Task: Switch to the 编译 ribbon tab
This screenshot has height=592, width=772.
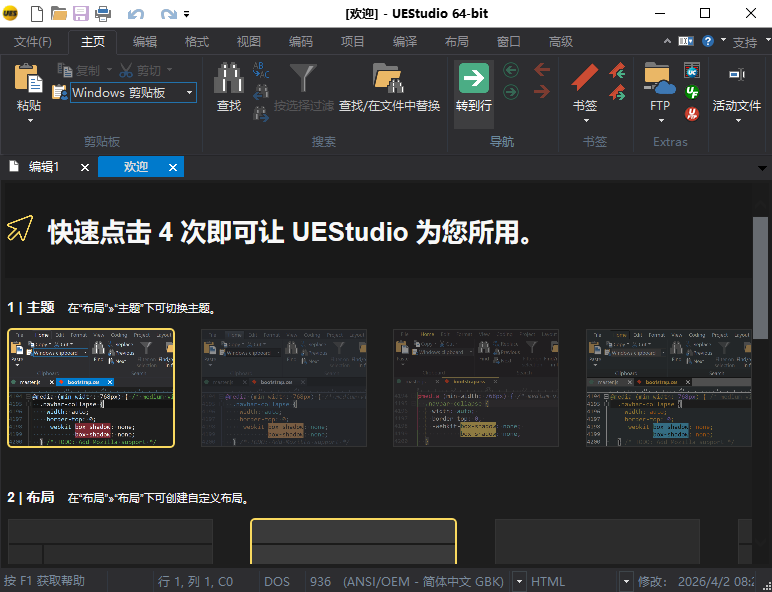Action: pyautogui.click(x=405, y=42)
